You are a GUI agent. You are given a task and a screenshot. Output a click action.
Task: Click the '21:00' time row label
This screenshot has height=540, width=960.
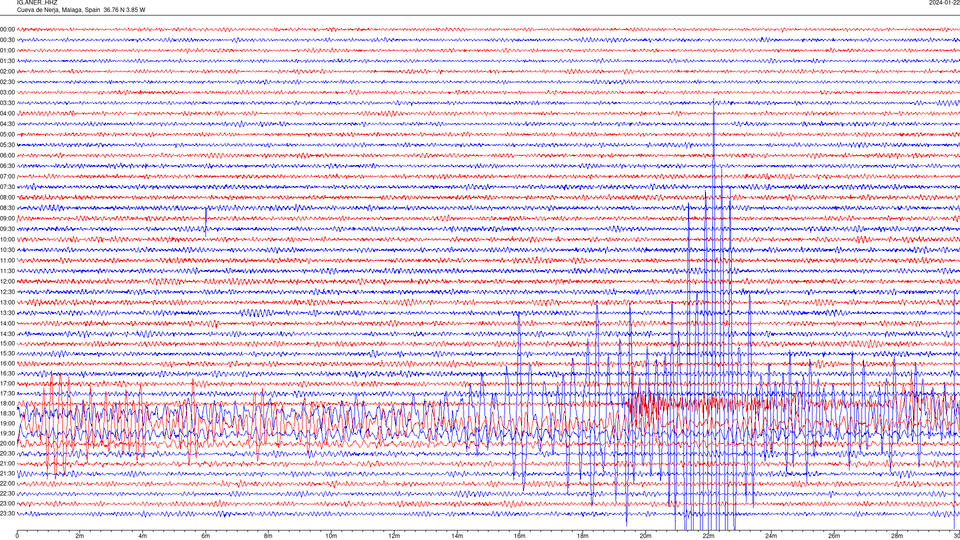(7, 463)
